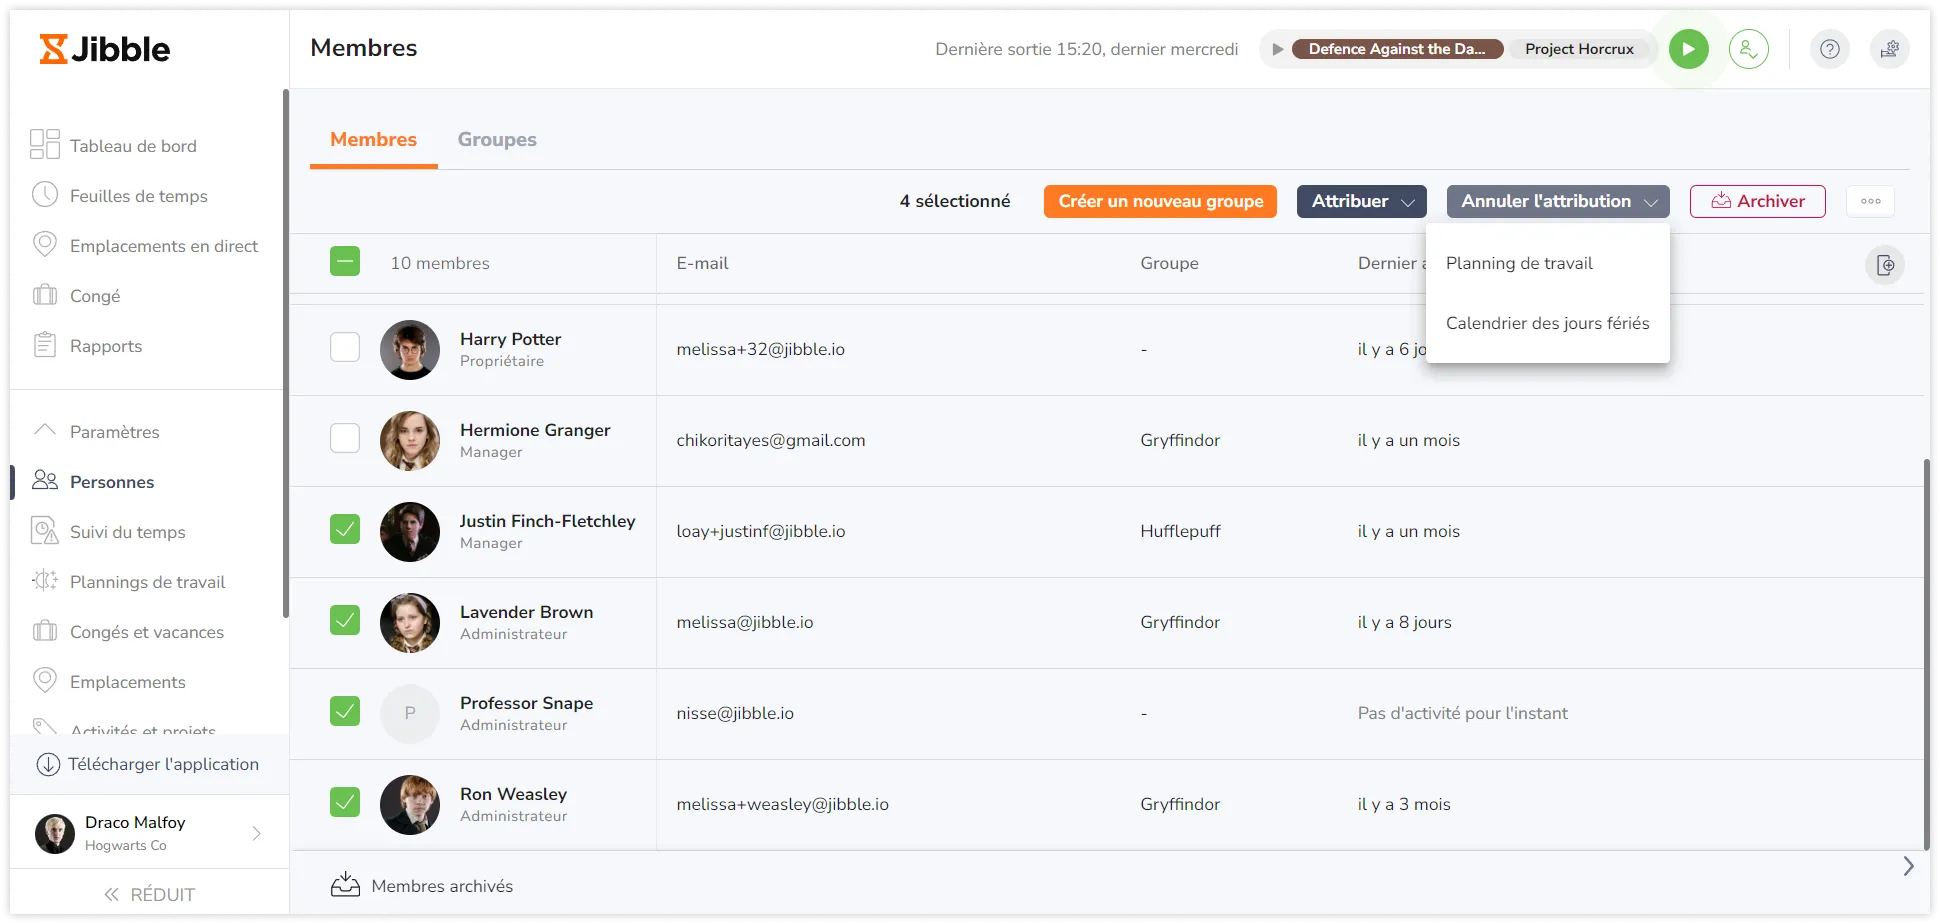Check the Harry Potter row checkbox
Viewport: 1940px width, 924px height.
coord(345,347)
